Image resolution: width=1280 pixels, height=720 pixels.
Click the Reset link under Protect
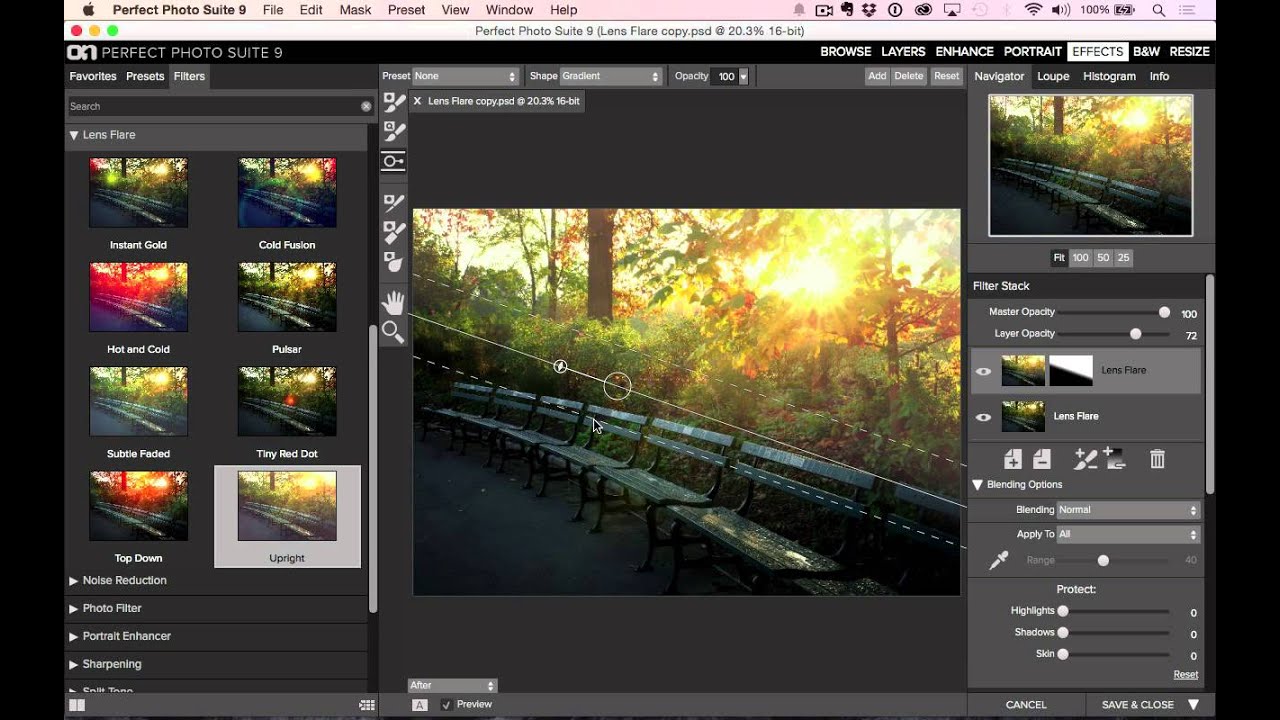(1186, 675)
